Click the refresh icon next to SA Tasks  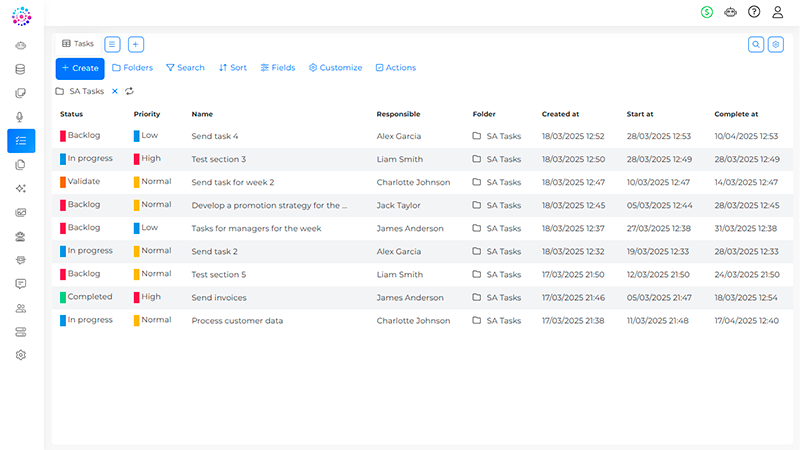(130, 91)
